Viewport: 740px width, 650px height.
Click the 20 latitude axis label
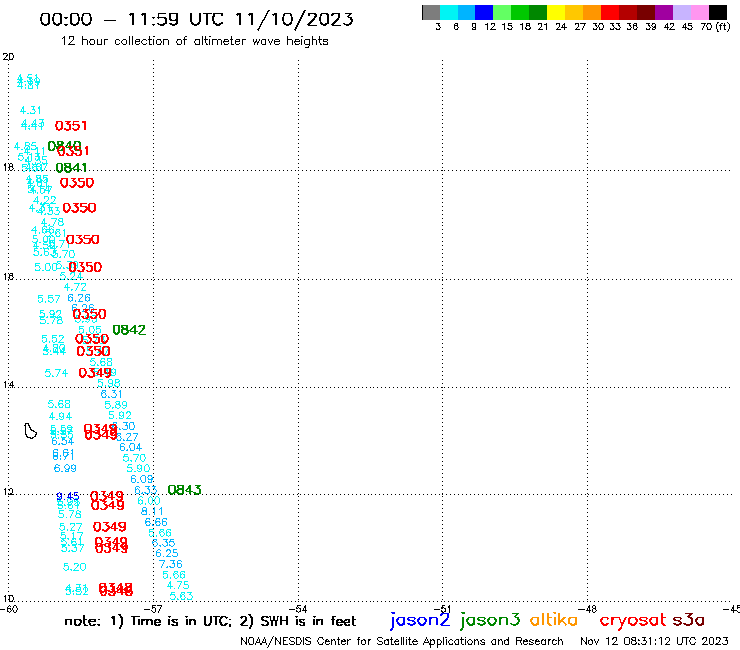[x=8, y=57]
